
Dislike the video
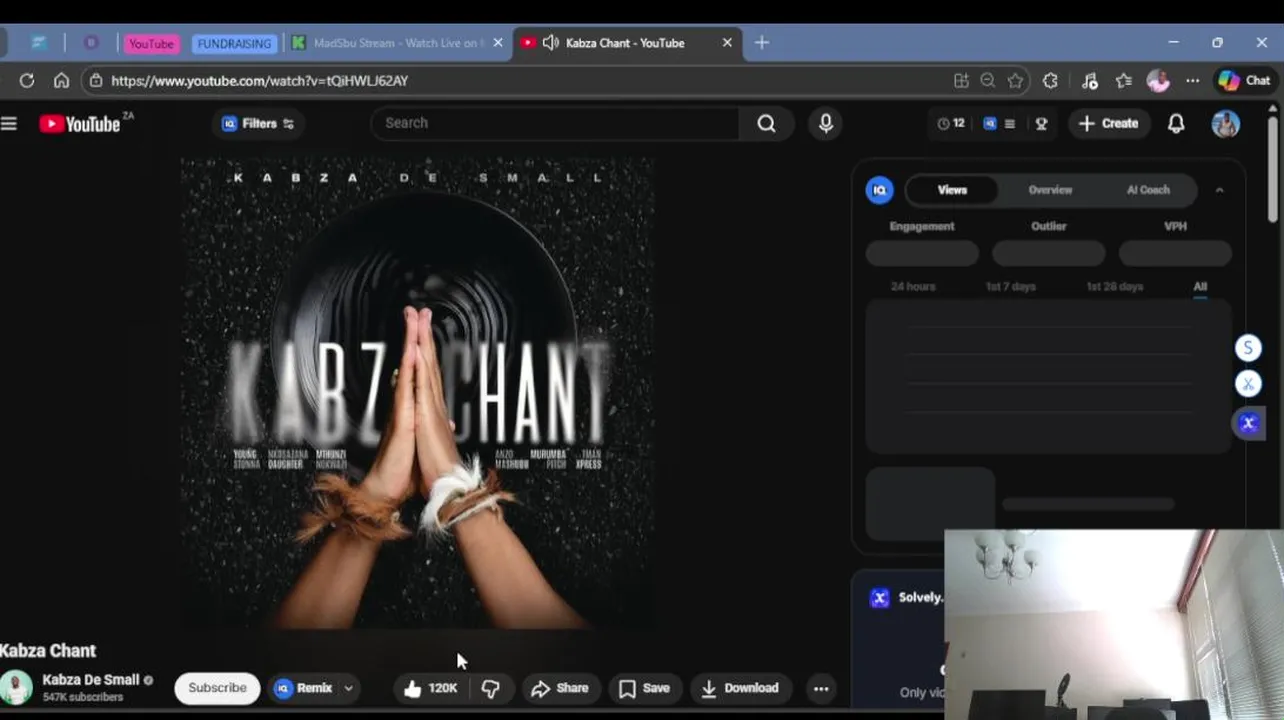tap(491, 688)
